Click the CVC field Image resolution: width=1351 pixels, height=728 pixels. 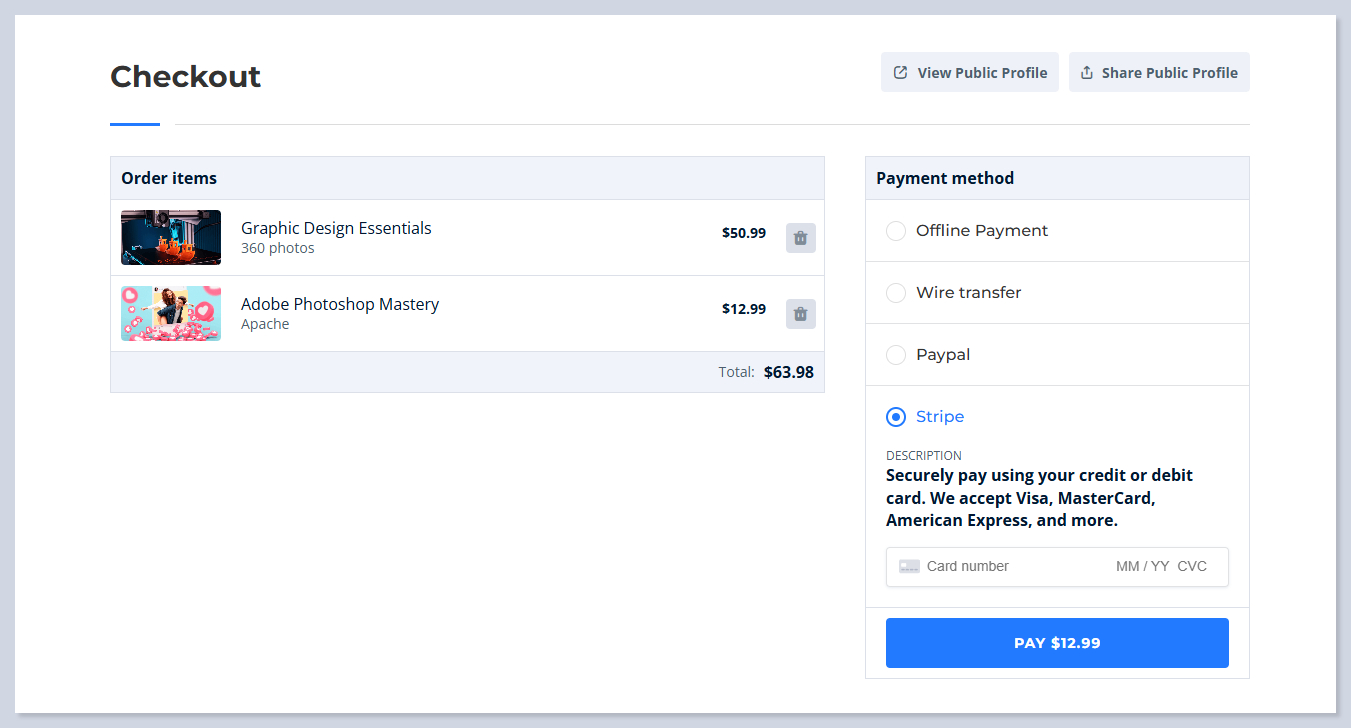point(1192,566)
